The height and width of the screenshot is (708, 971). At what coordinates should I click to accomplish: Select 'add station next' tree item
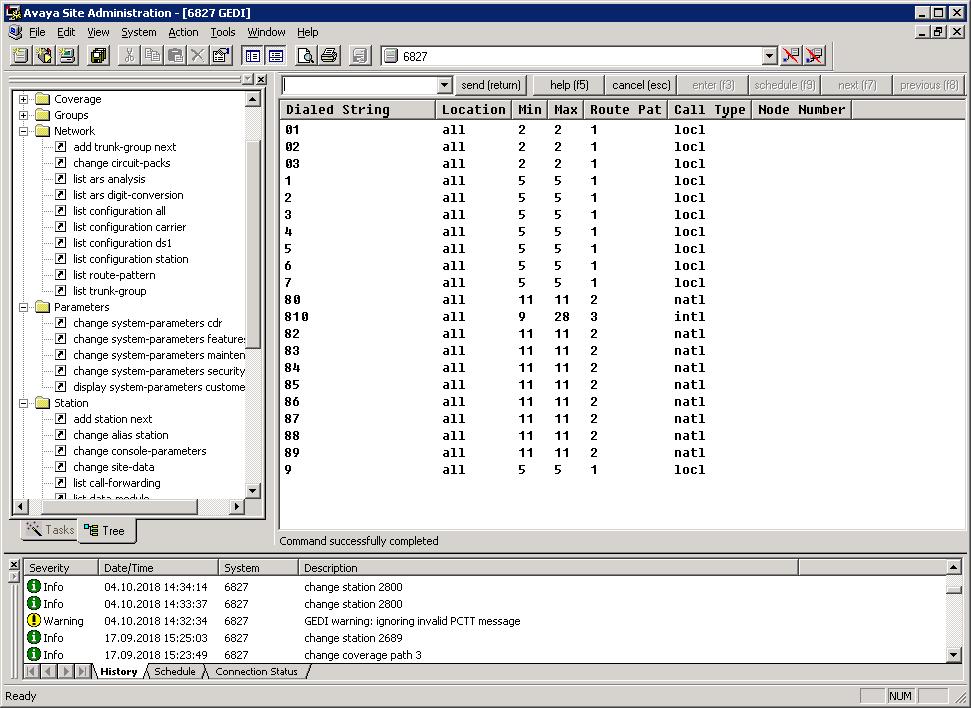[113, 419]
